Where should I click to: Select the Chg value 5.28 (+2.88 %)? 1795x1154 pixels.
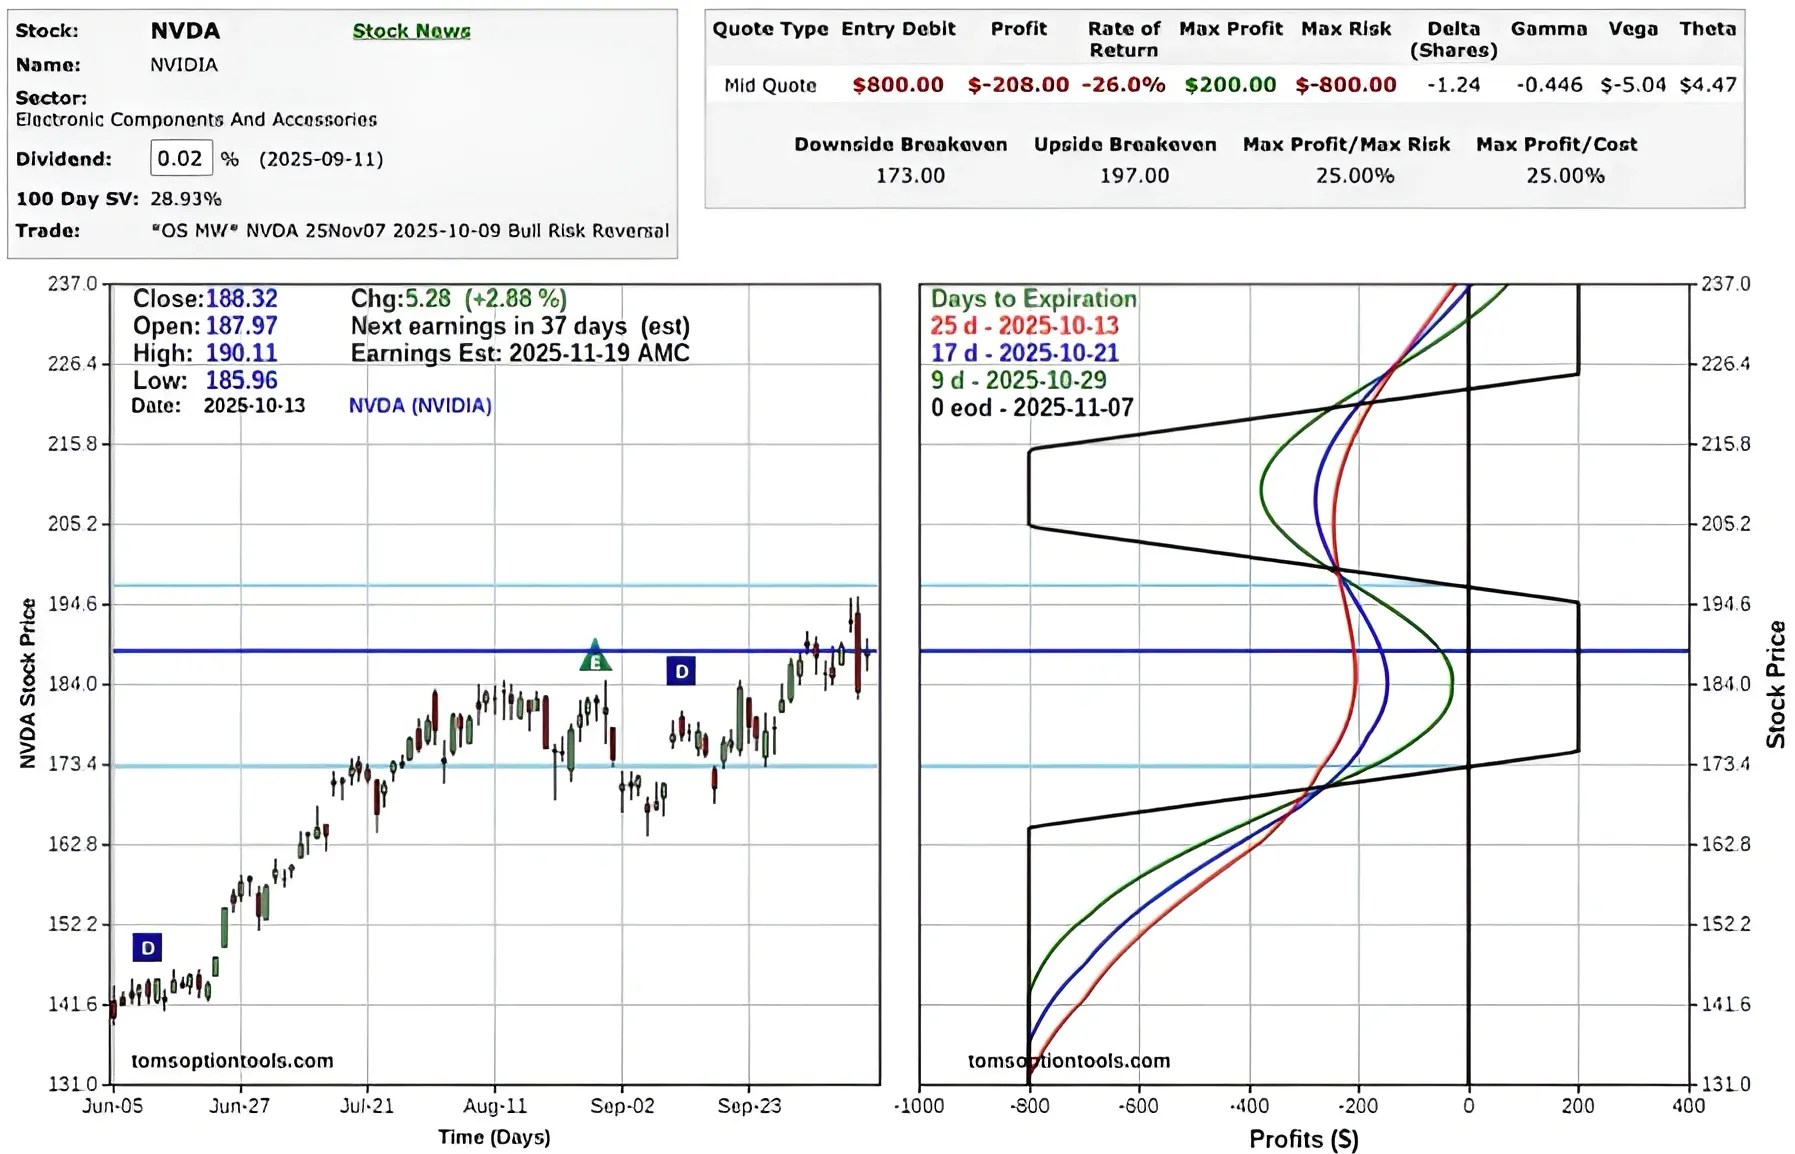point(486,298)
